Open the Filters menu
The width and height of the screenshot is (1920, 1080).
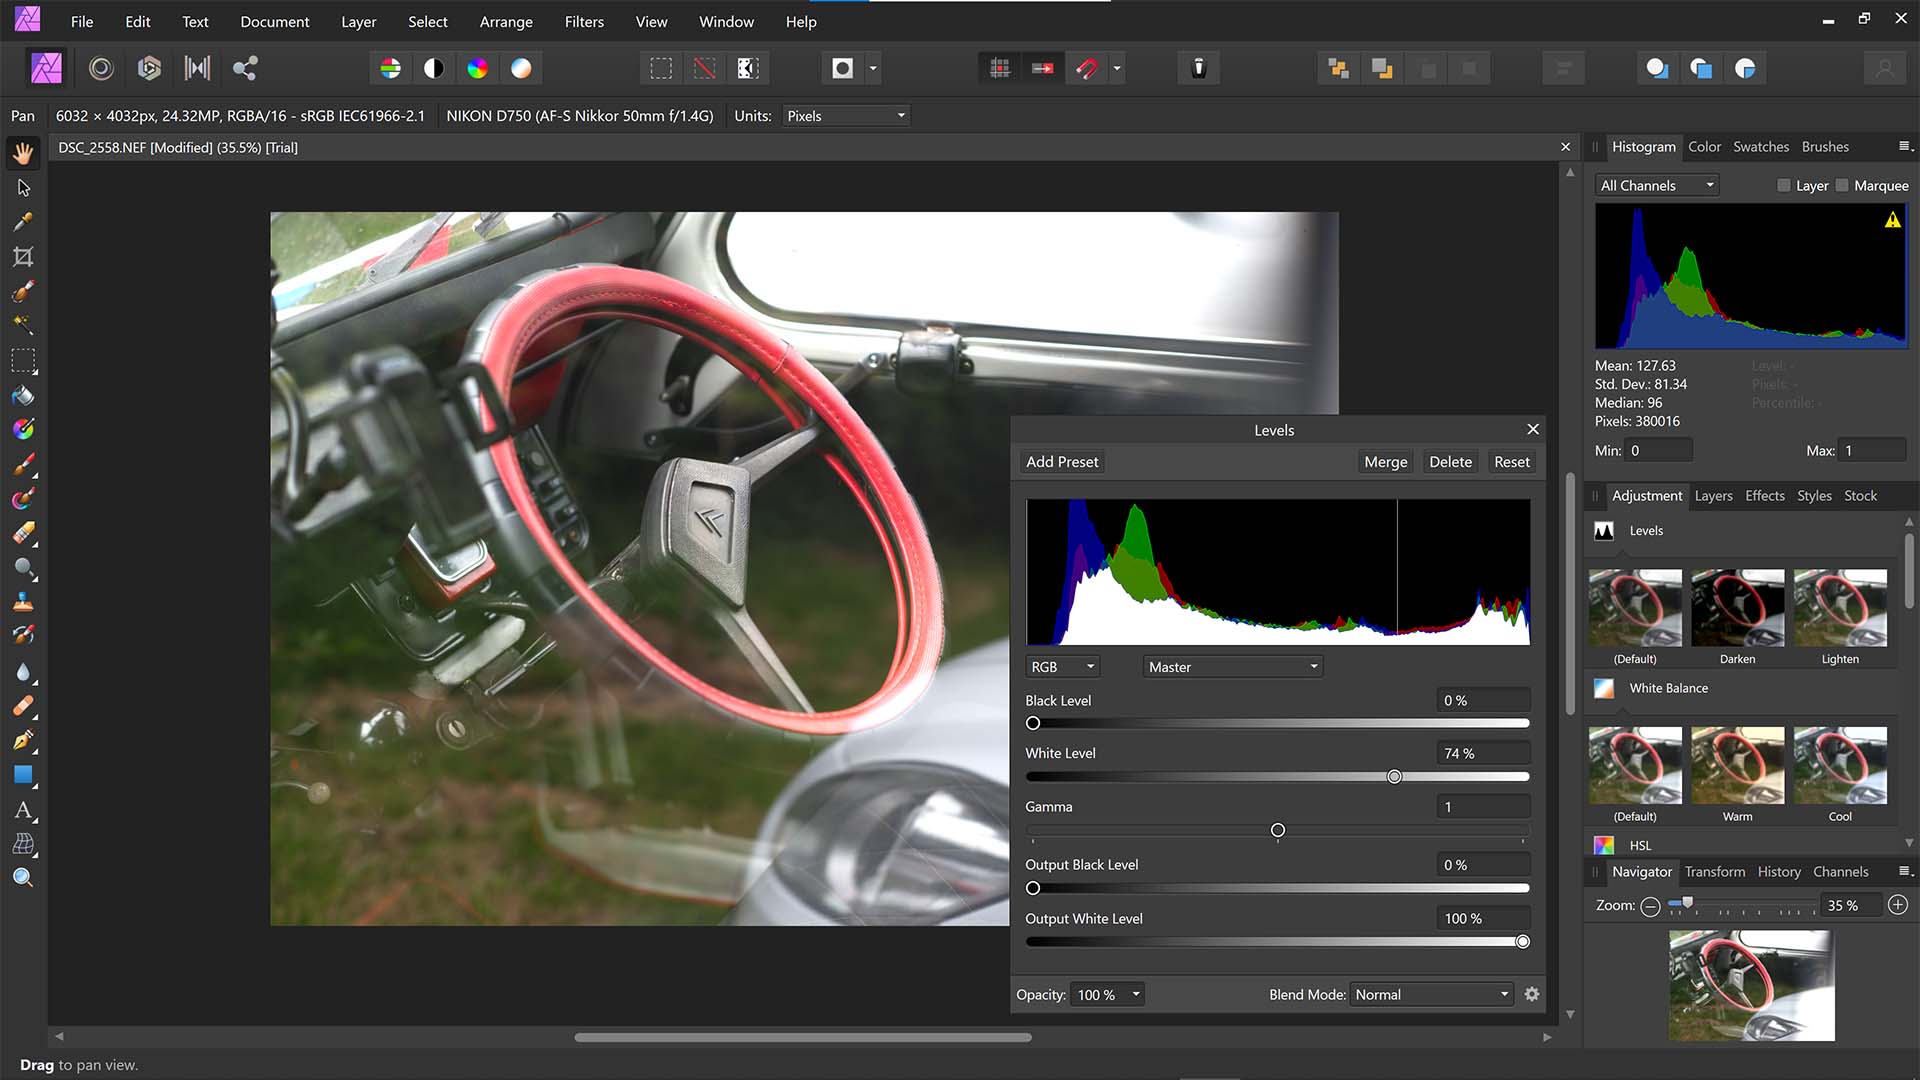[584, 22]
